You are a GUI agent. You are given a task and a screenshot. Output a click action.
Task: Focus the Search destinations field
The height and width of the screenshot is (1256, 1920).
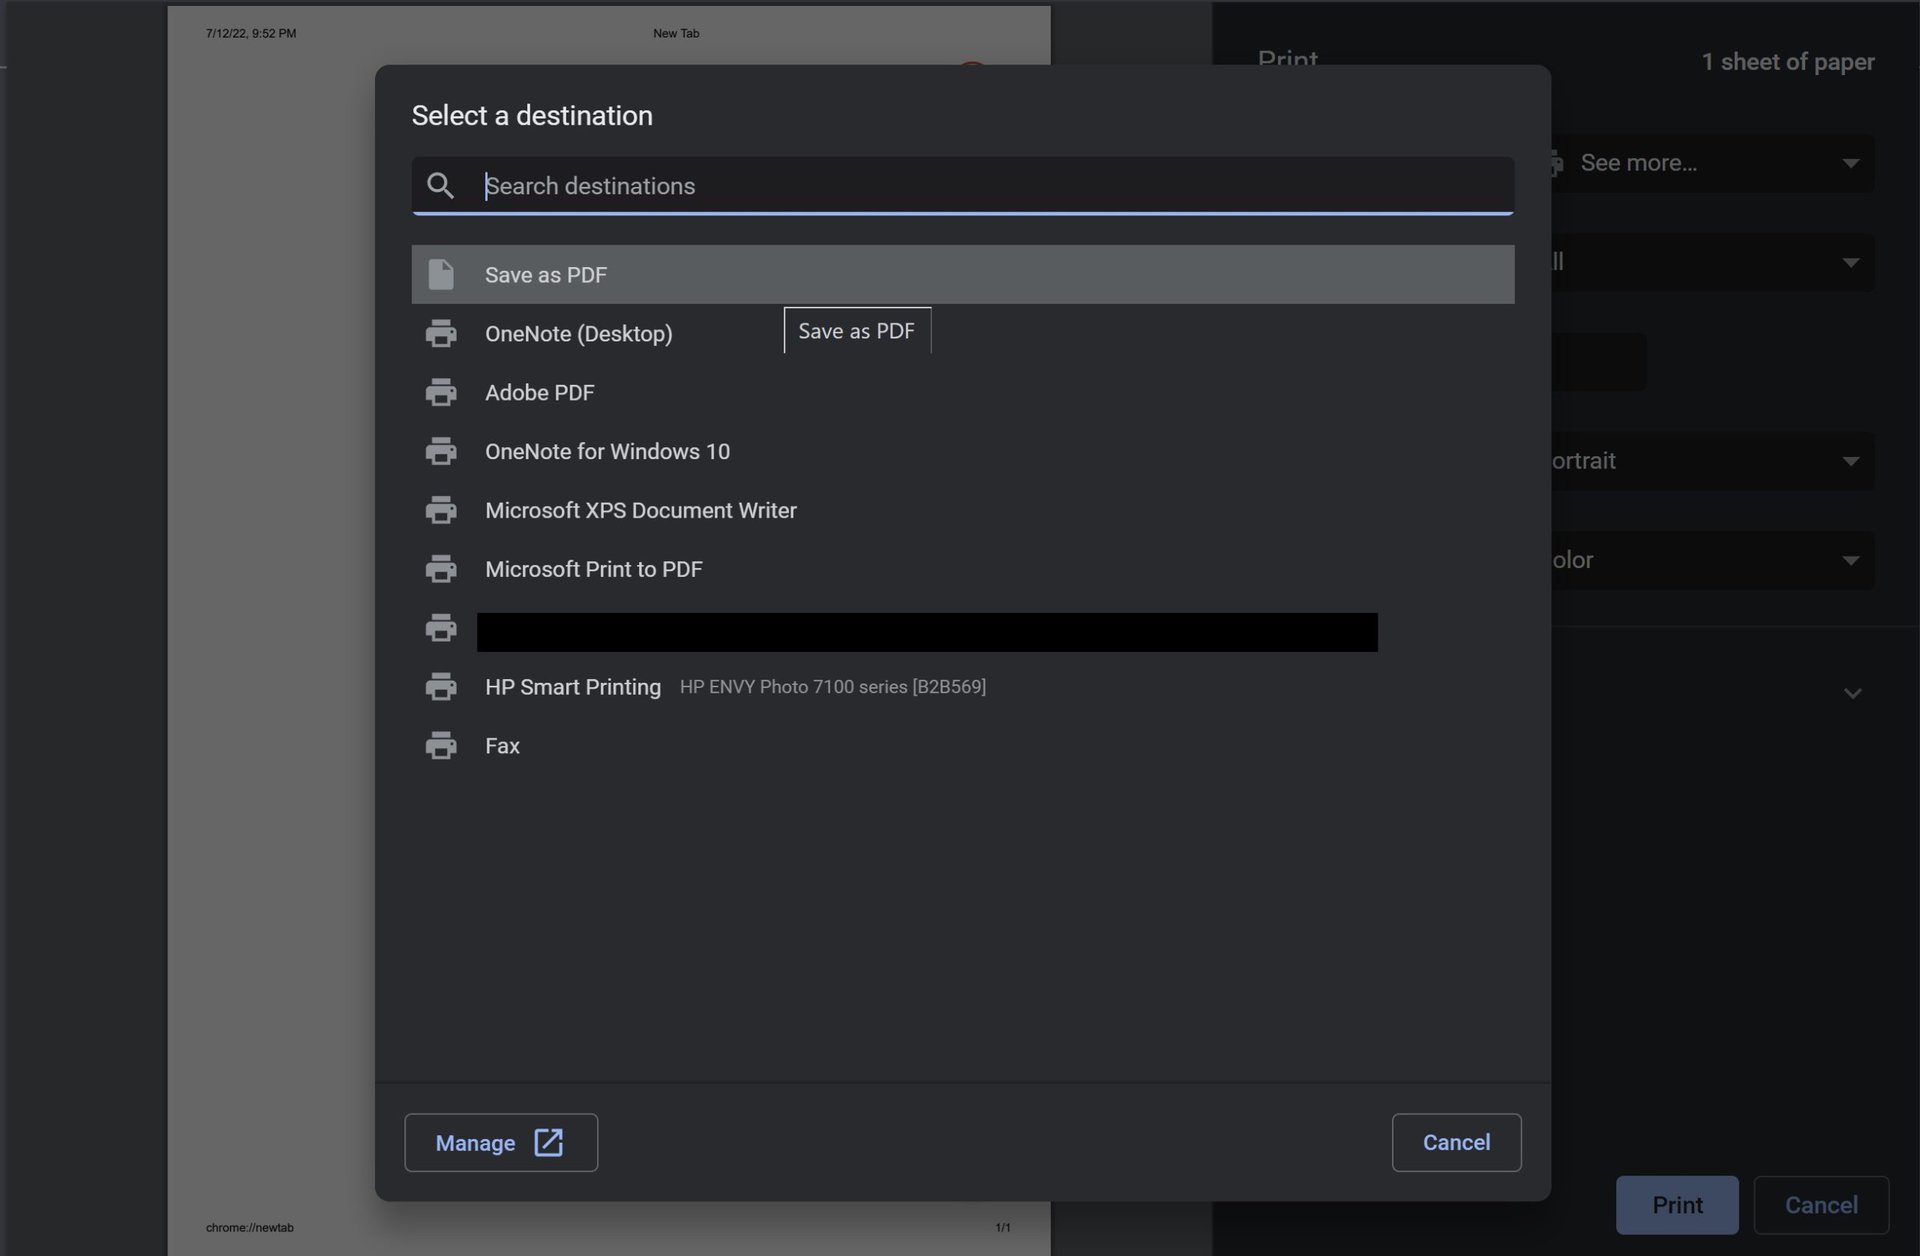pyautogui.click(x=962, y=186)
